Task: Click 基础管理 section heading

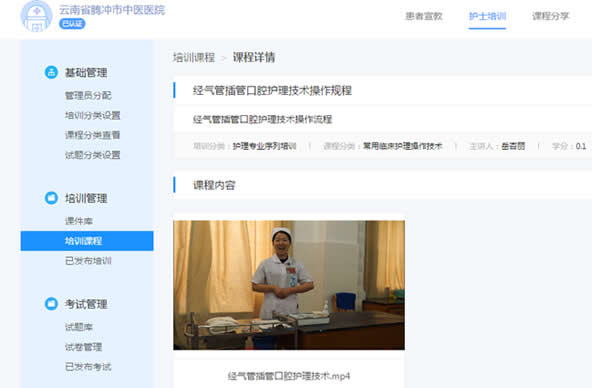Action: tap(86, 72)
